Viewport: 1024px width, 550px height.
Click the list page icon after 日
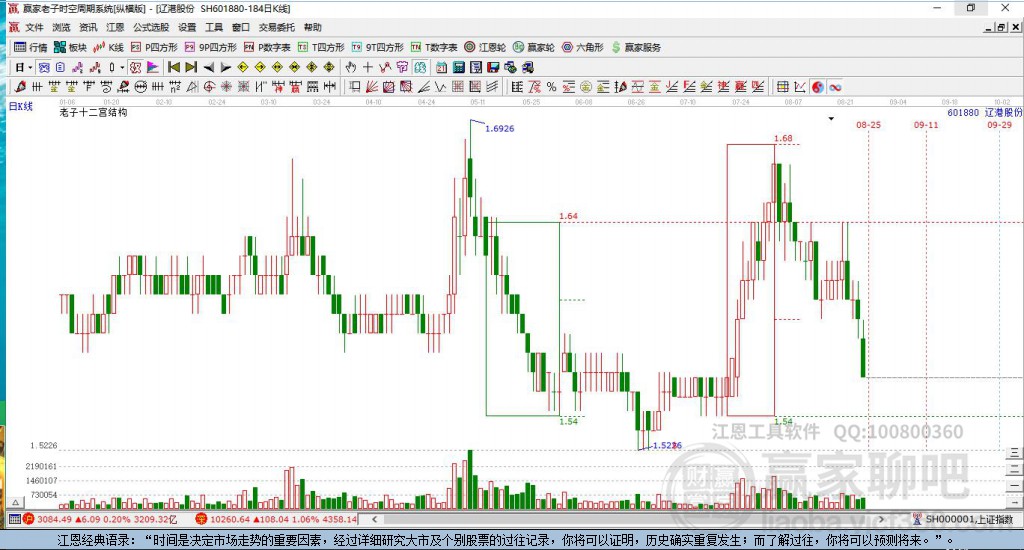pyautogui.click(x=60, y=67)
